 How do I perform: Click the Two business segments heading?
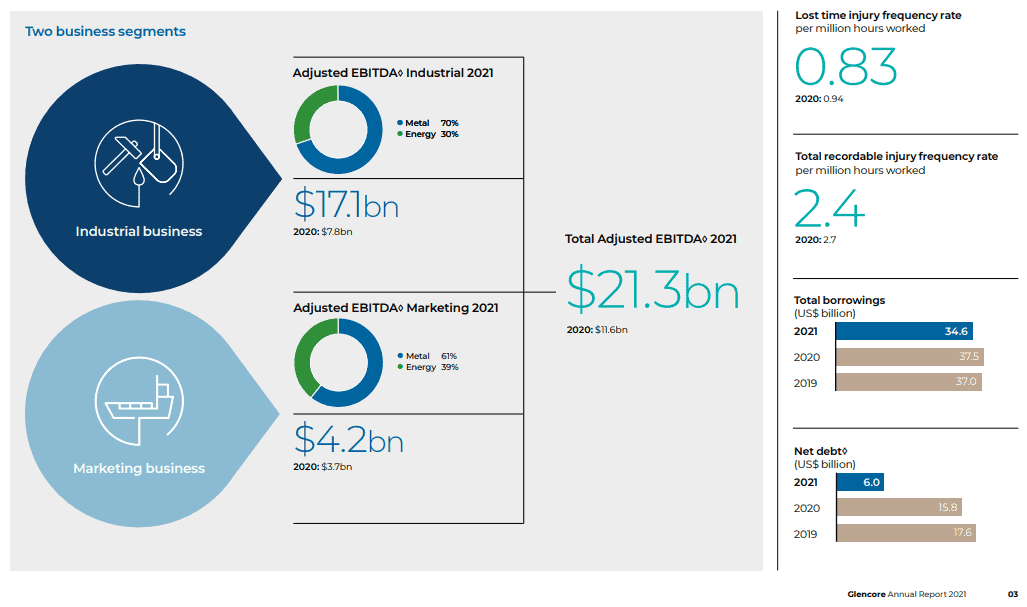pos(105,32)
